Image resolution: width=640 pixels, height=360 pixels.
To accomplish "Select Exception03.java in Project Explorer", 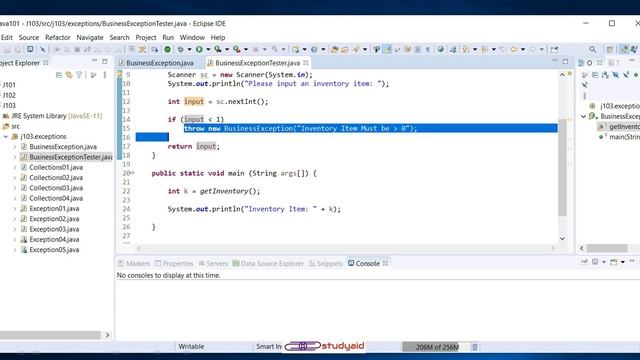I will (x=54, y=229).
